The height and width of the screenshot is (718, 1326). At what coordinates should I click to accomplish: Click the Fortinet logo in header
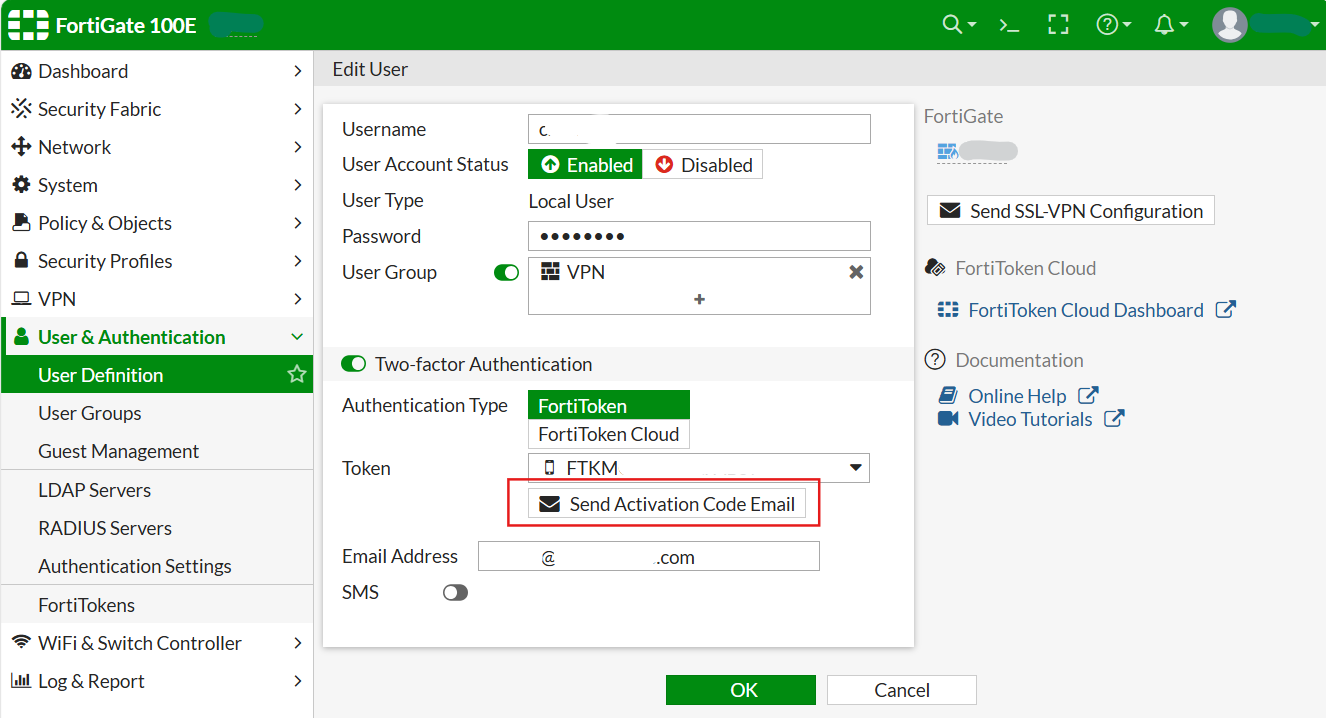pyautogui.click(x=28, y=25)
